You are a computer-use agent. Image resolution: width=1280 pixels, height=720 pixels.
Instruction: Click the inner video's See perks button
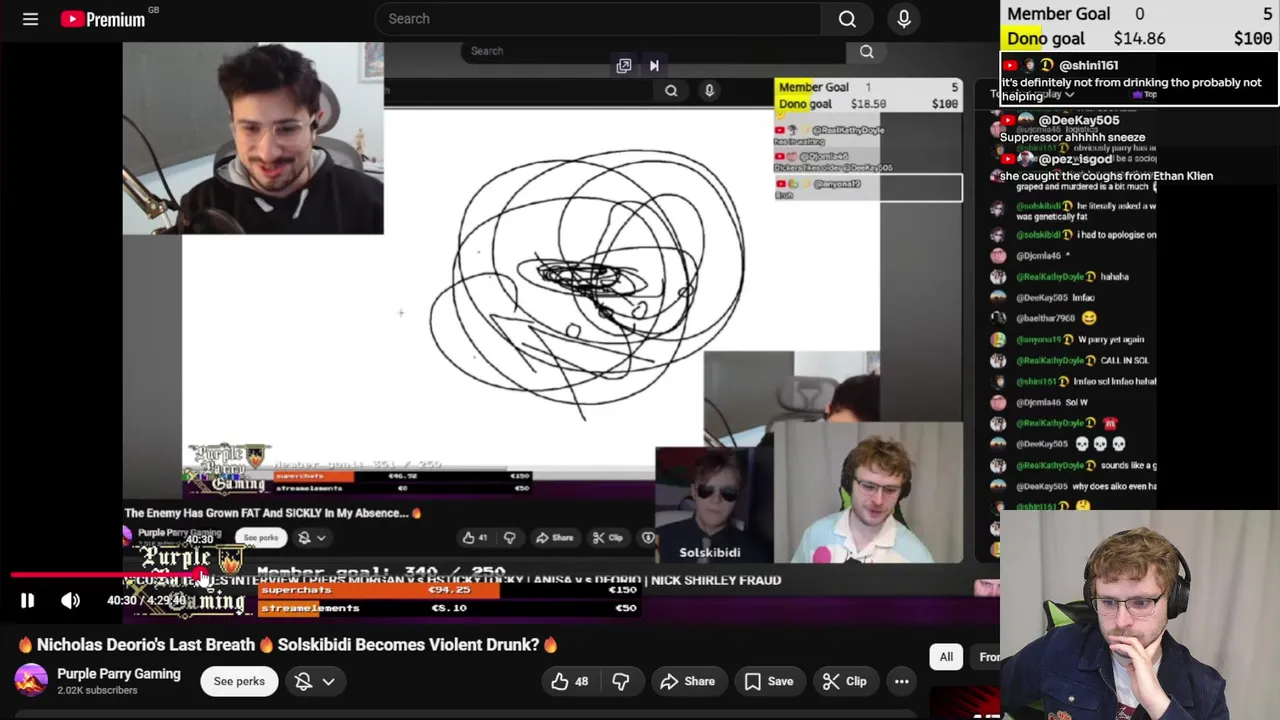point(261,538)
